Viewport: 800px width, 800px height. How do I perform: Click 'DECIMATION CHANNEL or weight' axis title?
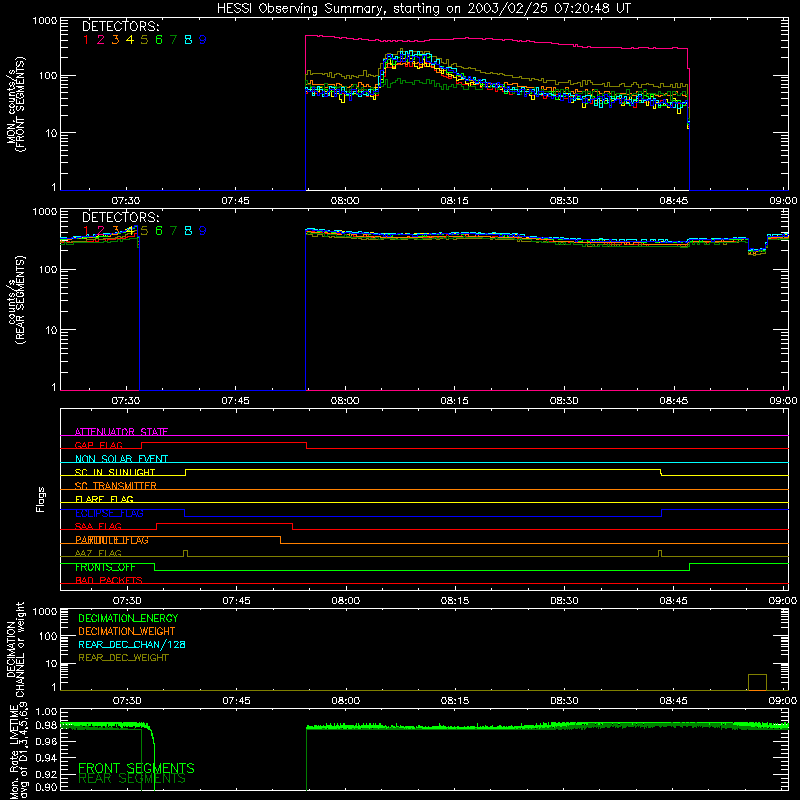point(15,649)
